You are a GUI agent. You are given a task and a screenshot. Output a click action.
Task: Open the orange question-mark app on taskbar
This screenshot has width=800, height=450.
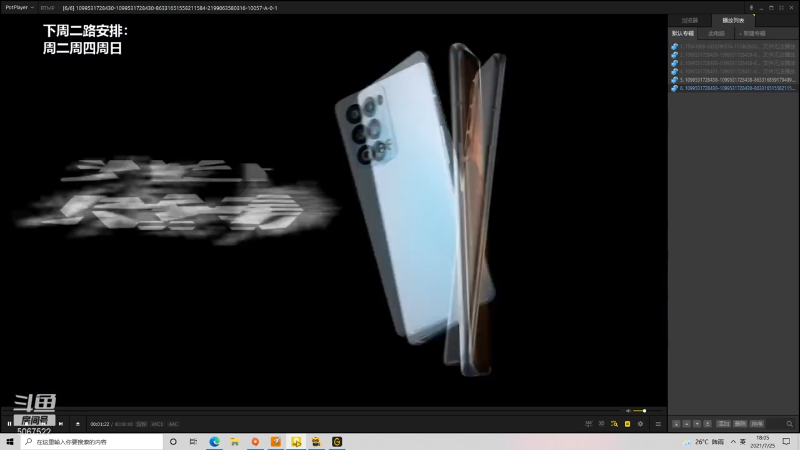click(x=276, y=442)
